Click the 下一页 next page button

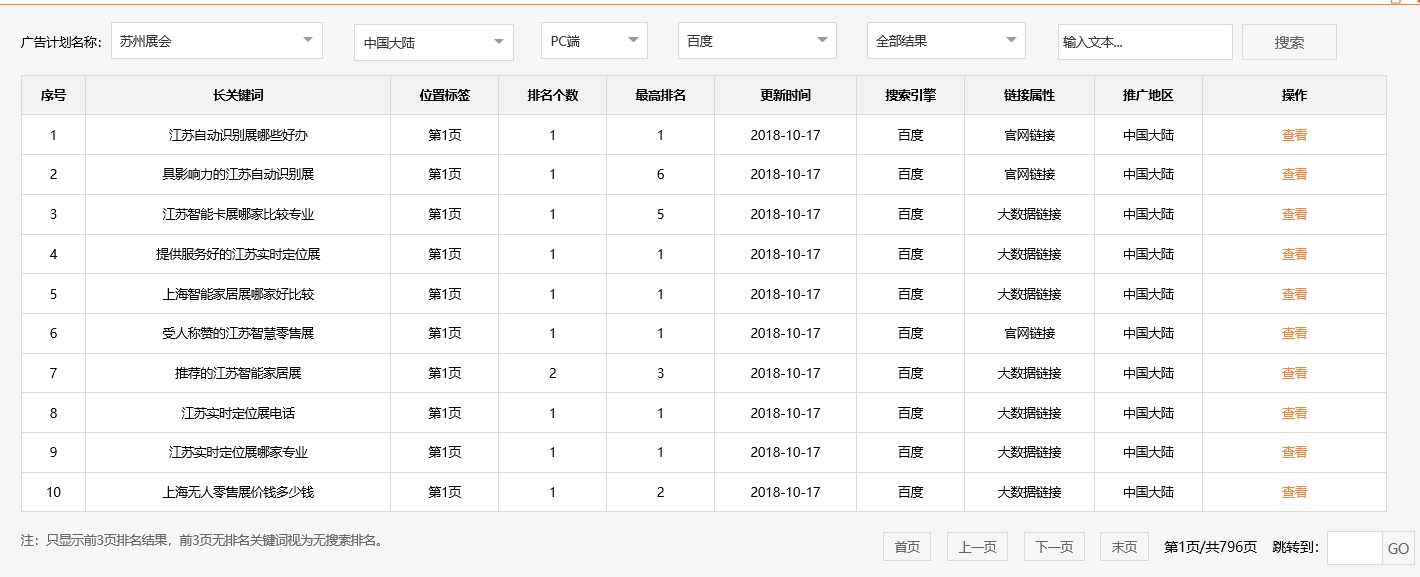pyautogui.click(x=1053, y=546)
